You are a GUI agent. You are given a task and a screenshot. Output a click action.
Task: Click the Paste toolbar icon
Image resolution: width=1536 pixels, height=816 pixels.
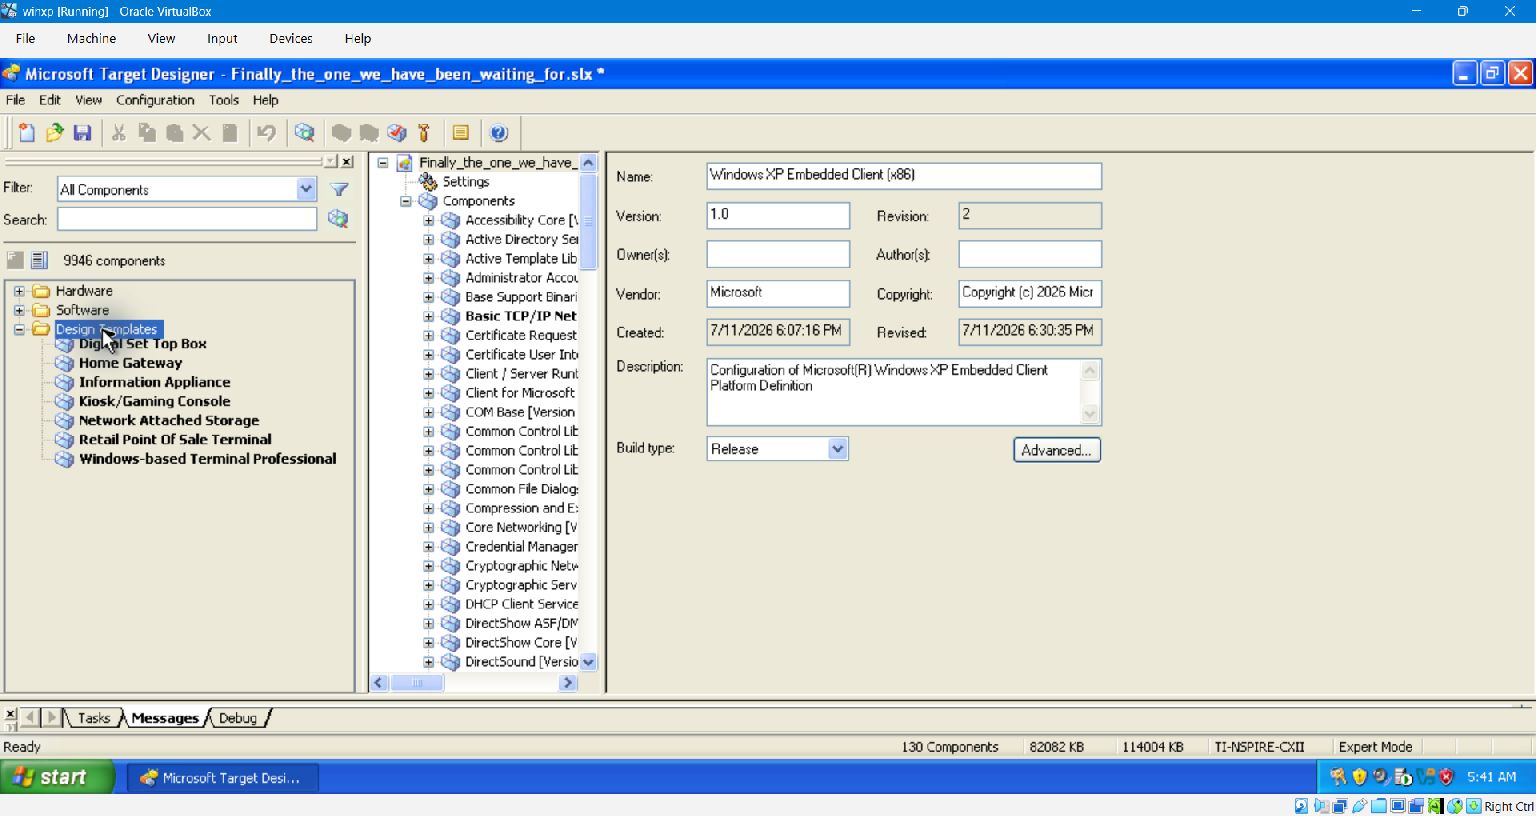pyautogui.click(x=174, y=133)
